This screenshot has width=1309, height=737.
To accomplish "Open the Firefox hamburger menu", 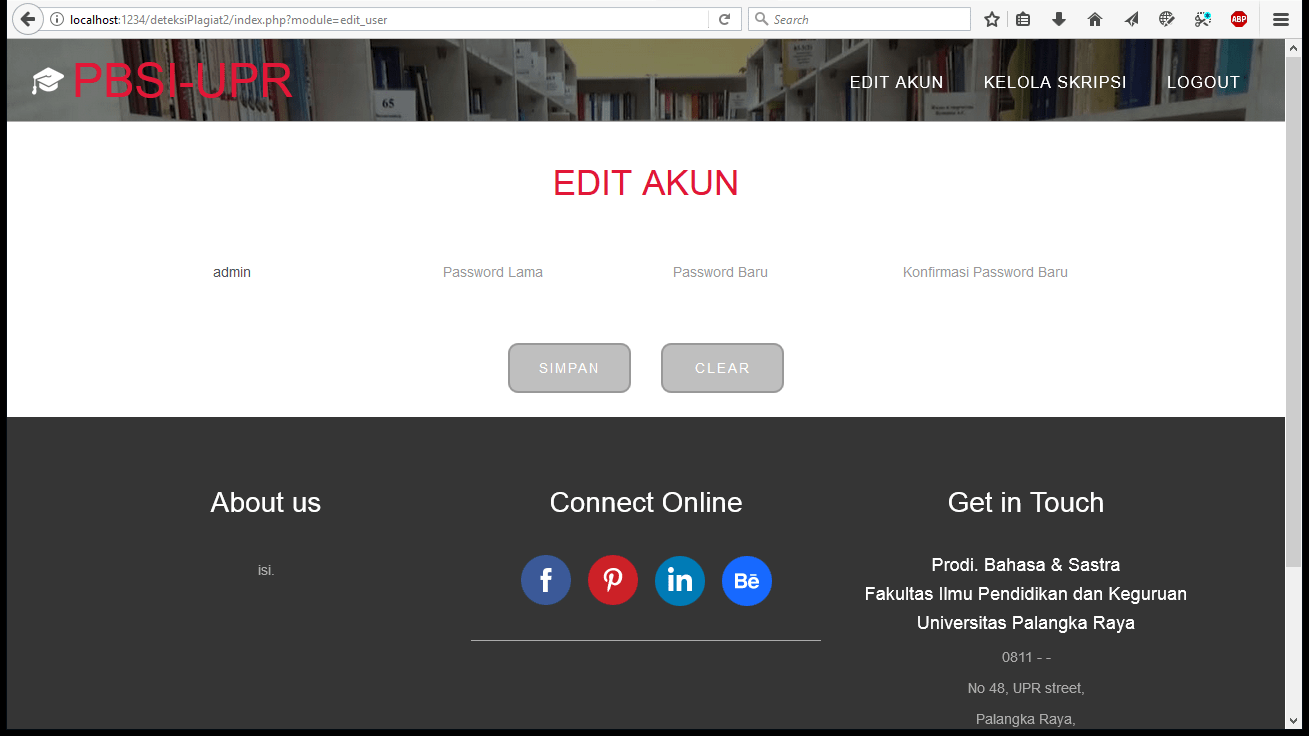I will (1281, 19).
